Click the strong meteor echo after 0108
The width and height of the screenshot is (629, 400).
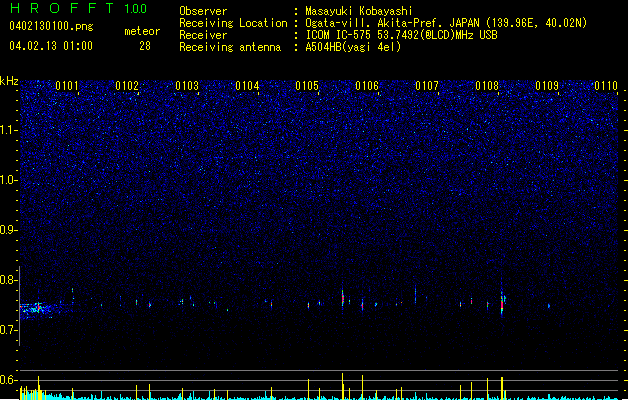tap(502, 303)
